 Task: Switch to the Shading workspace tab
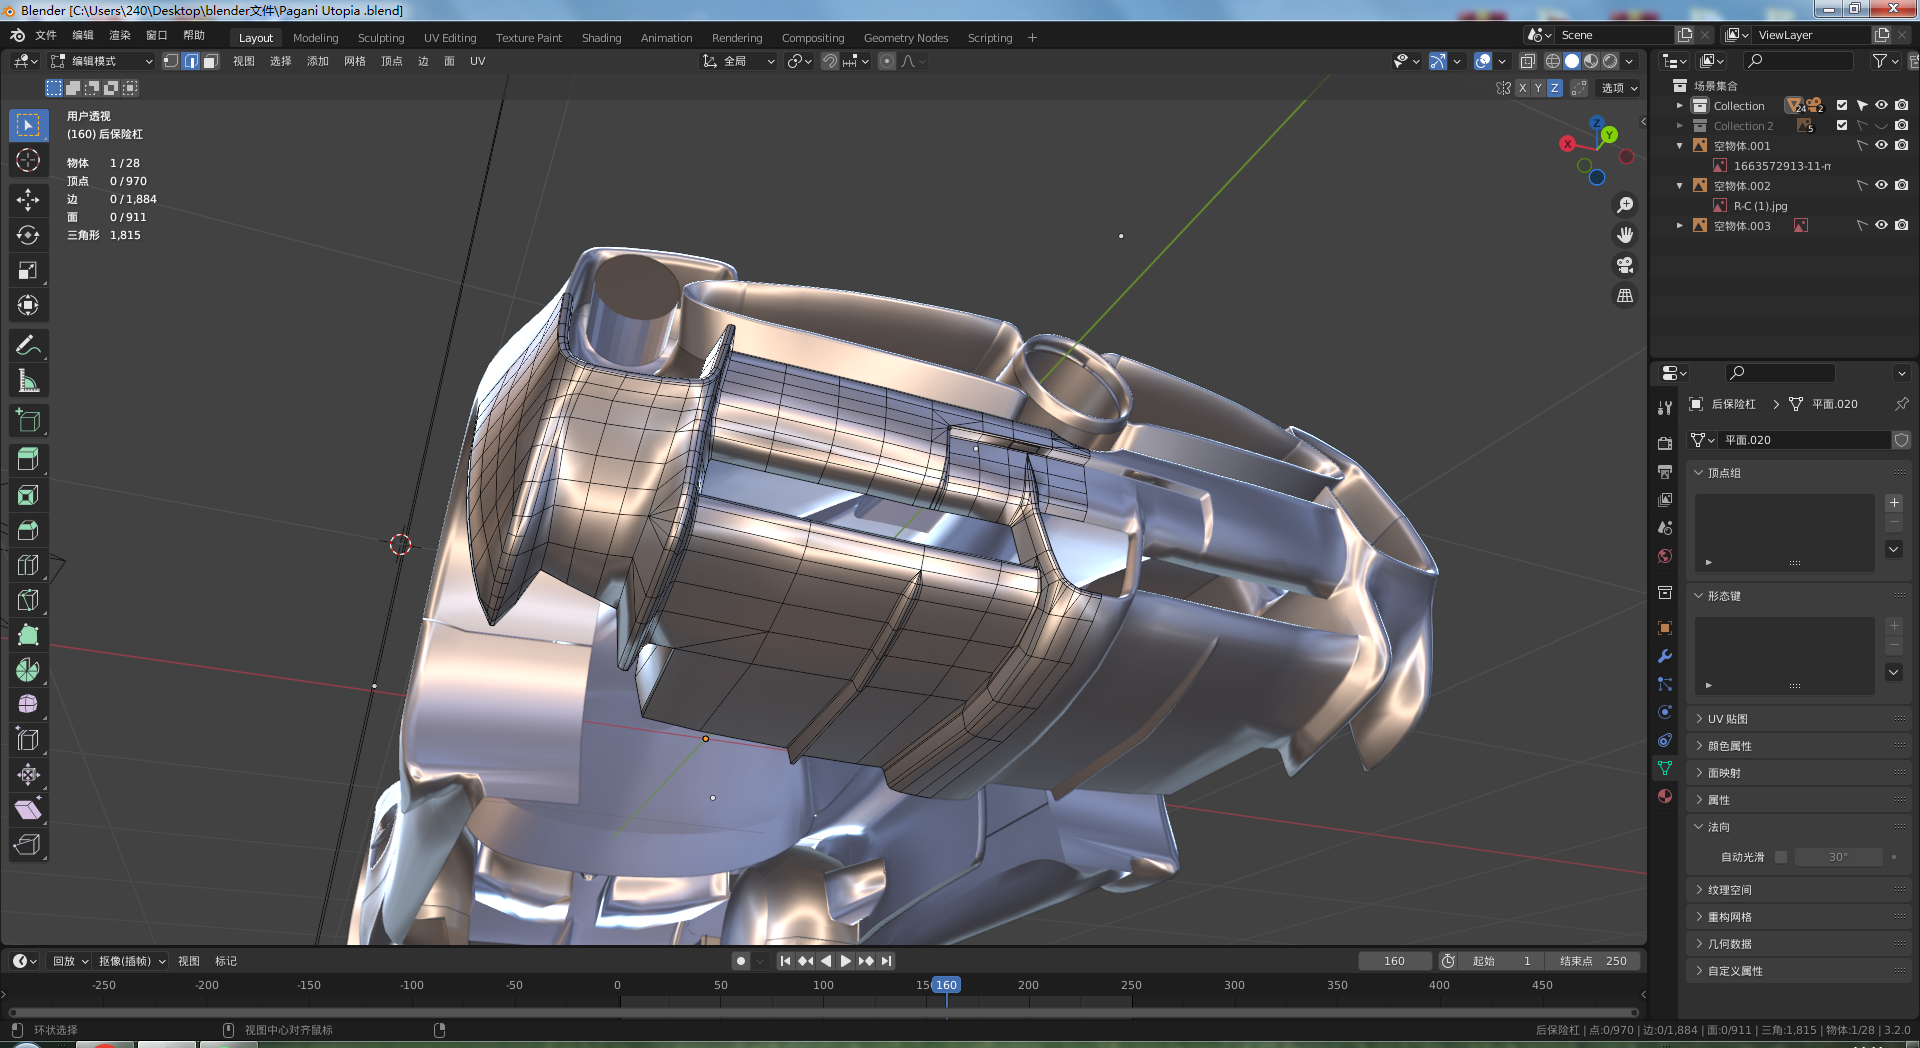[x=601, y=38]
